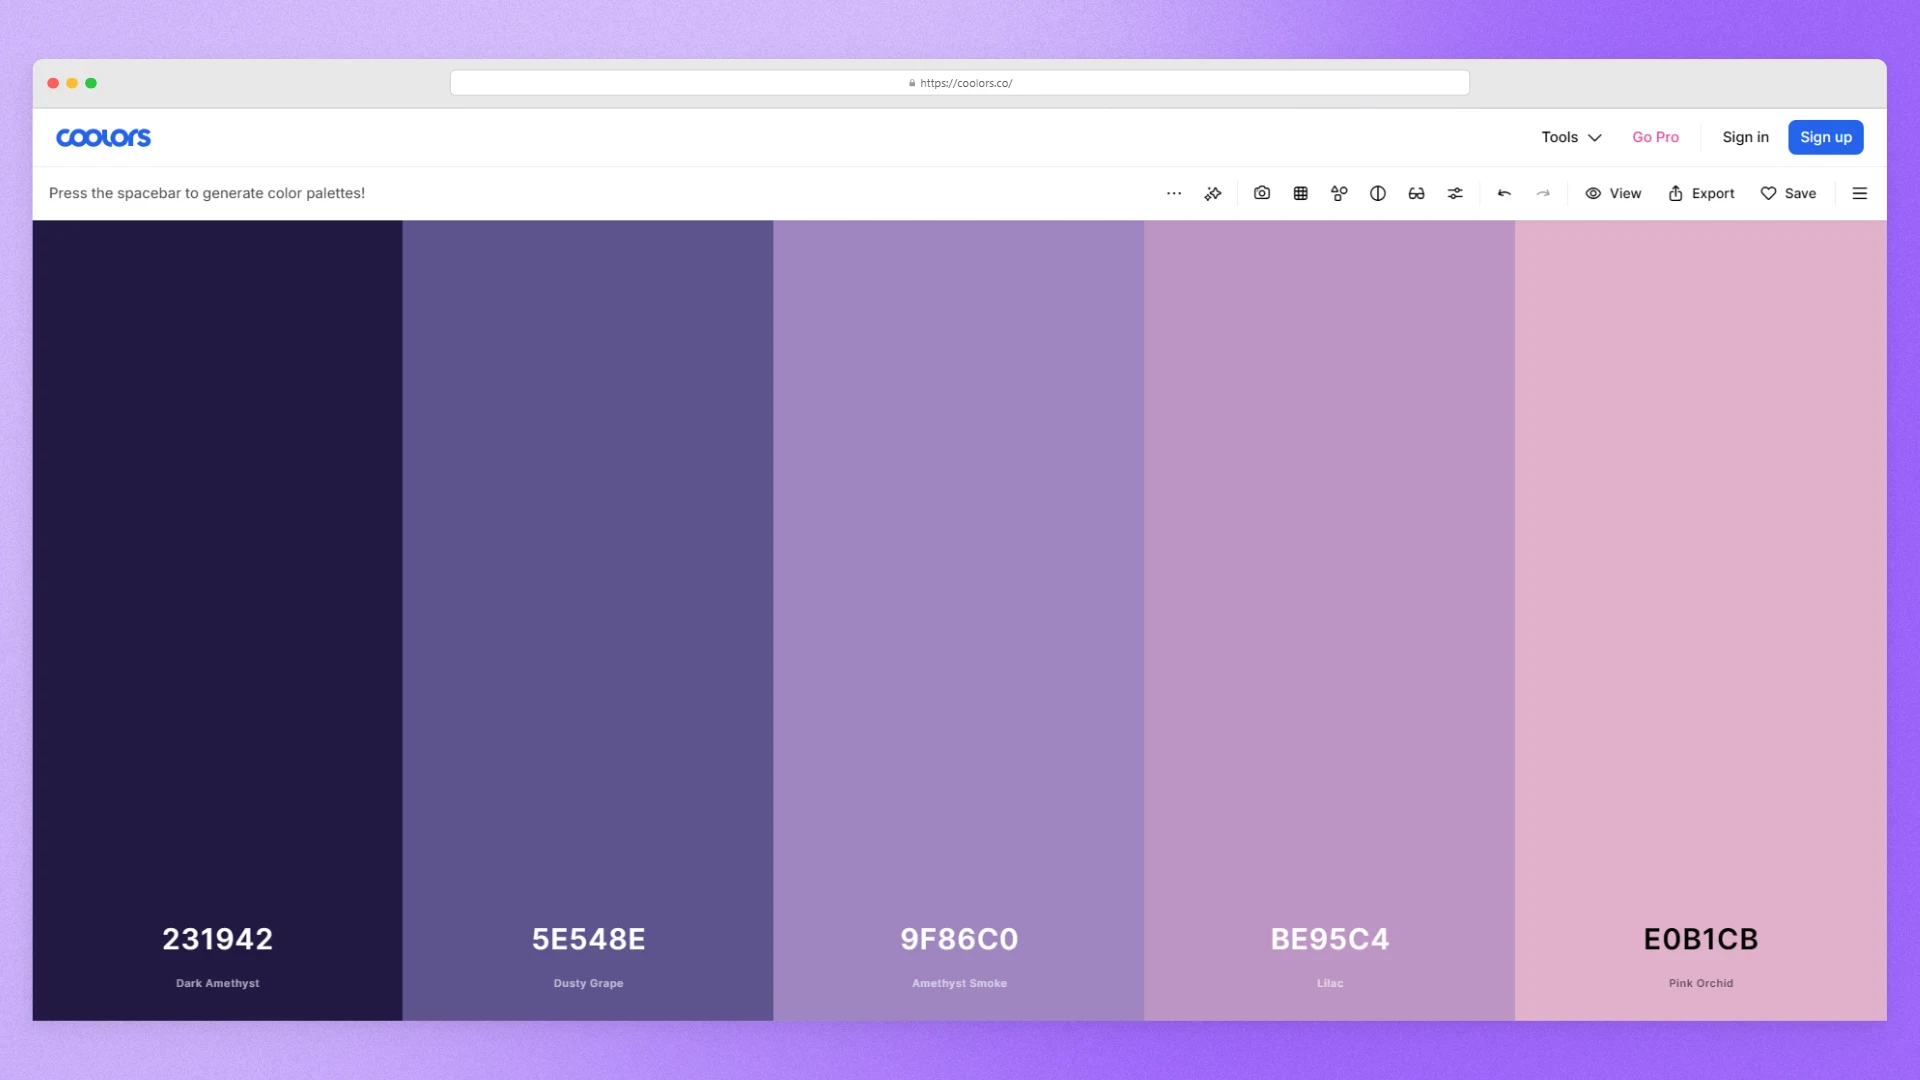
Task: Select the Dusty Grape color column
Action: 588,620
